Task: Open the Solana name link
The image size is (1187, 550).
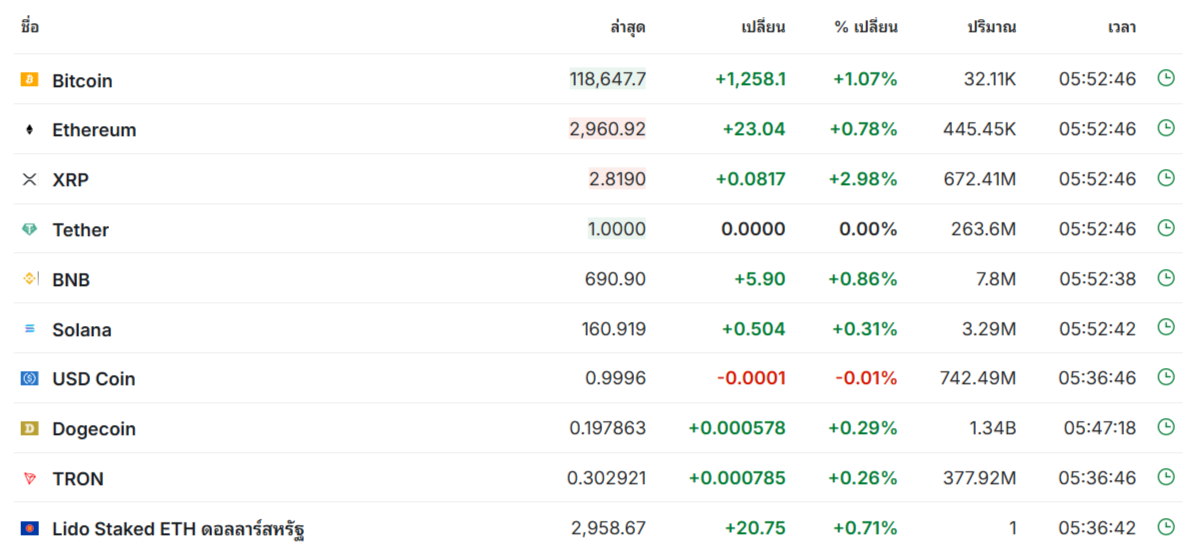Action: tap(82, 330)
